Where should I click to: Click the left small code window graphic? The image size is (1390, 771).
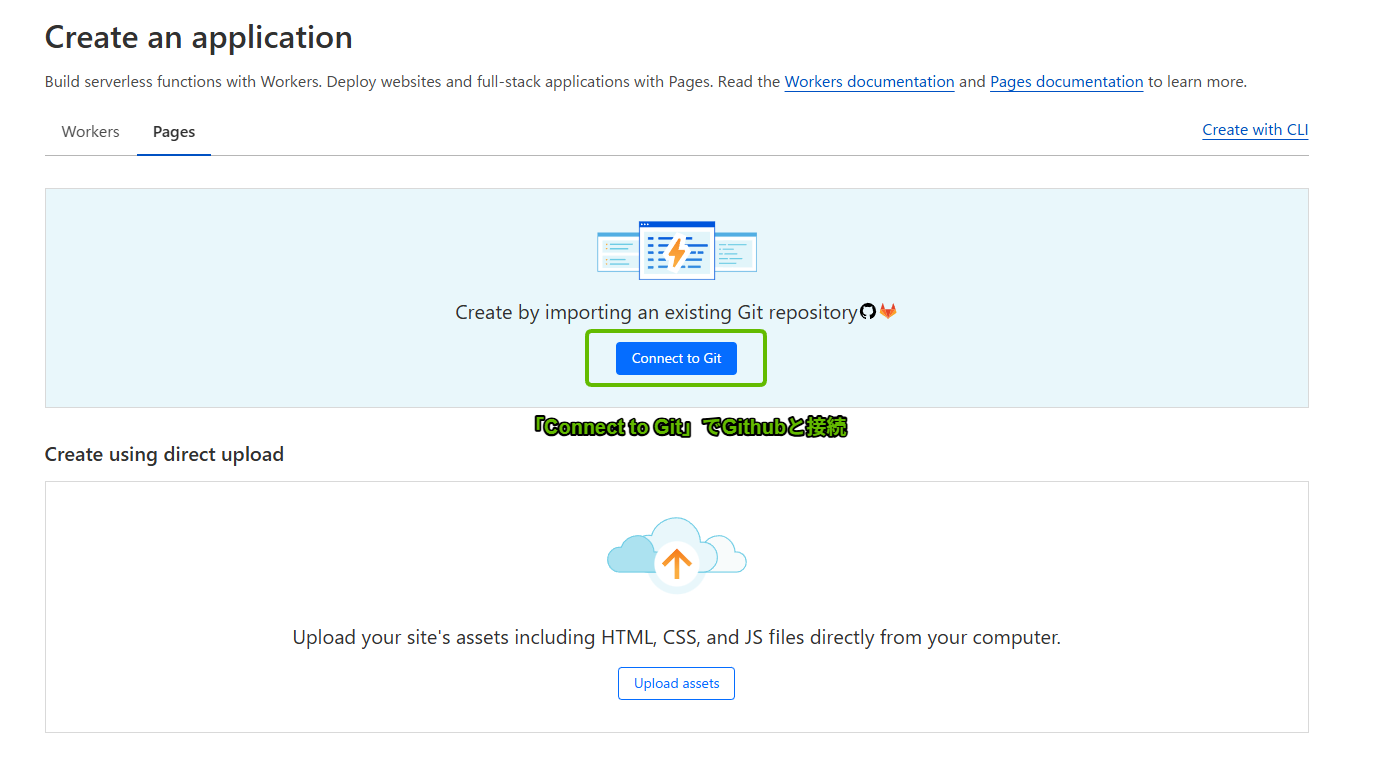[617, 252]
